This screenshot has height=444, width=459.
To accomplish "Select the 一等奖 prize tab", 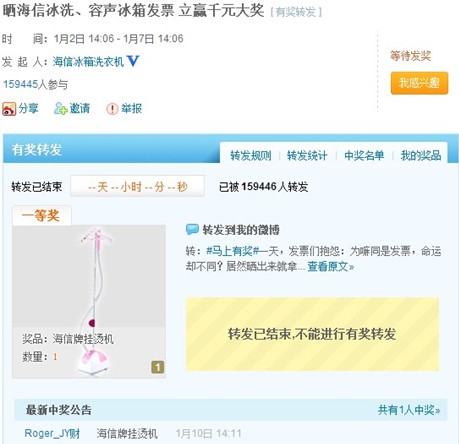I will coord(41,215).
